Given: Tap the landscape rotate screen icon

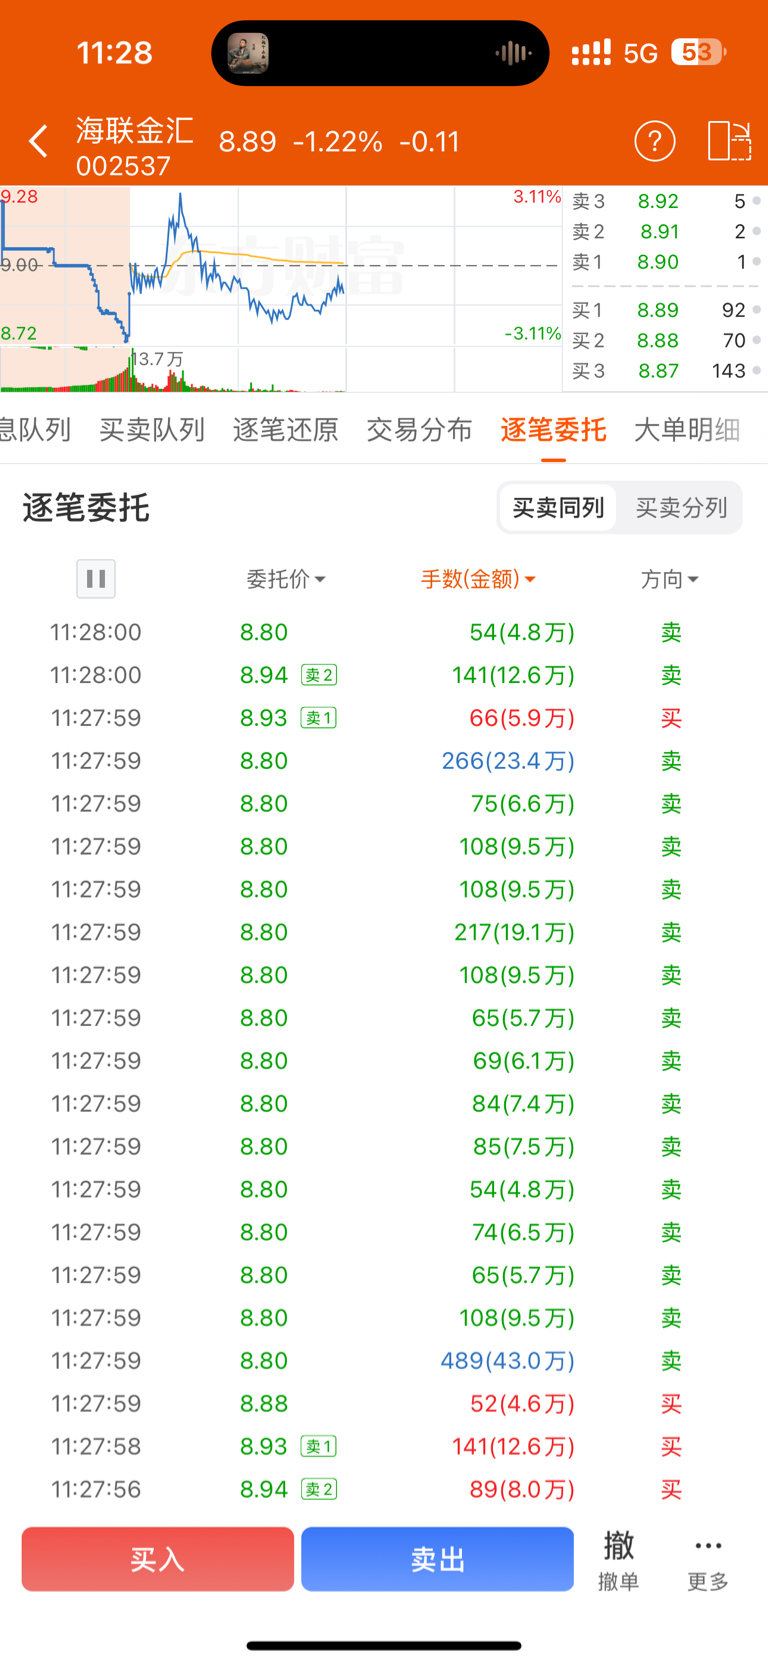Looking at the screenshot, I should coord(729,141).
